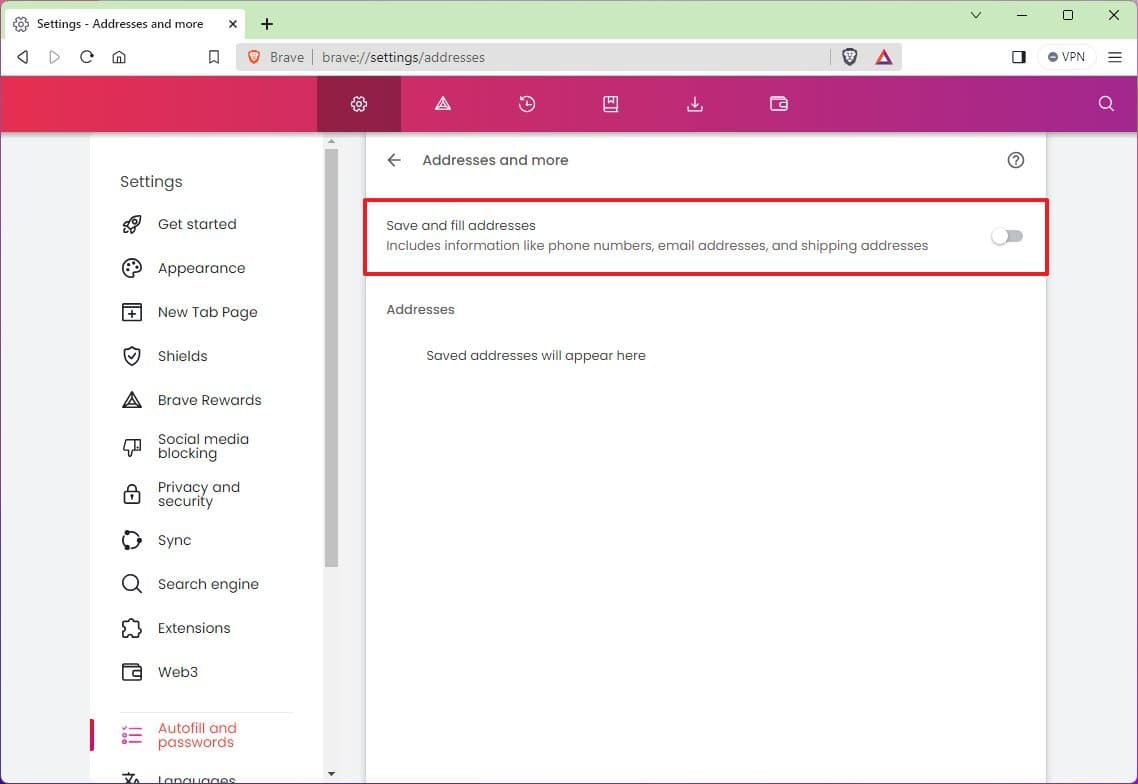This screenshot has width=1138, height=784.
Task: Open the Bookmarks icon in top bar
Action: pyautogui.click(x=610, y=104)
